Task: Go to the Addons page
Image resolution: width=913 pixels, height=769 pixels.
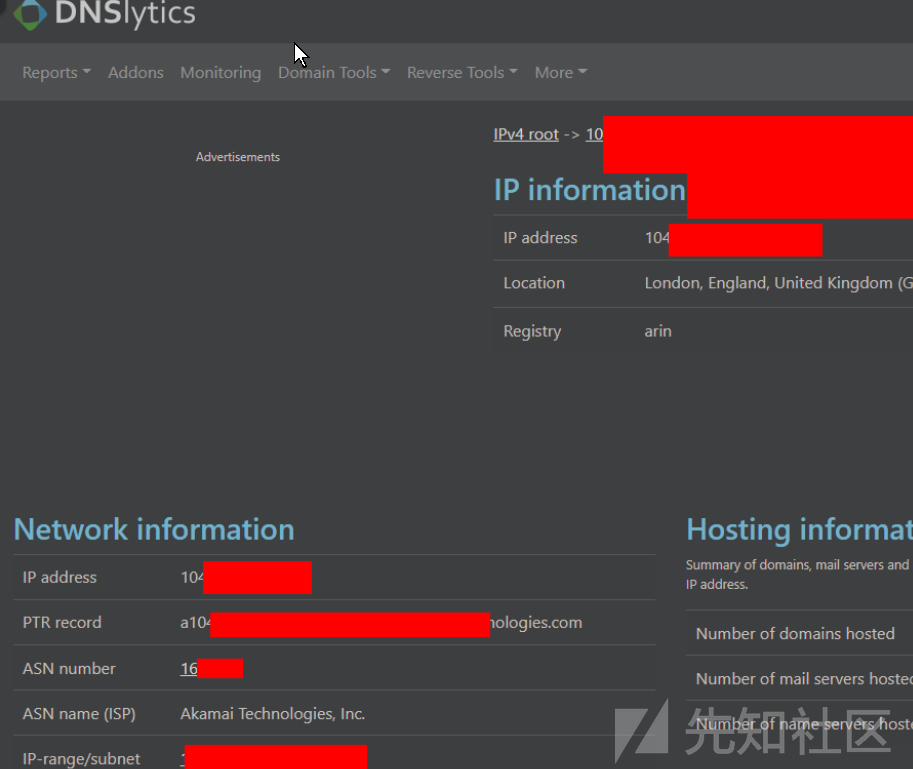Action: pyautogui.click(x=136, y=73)
